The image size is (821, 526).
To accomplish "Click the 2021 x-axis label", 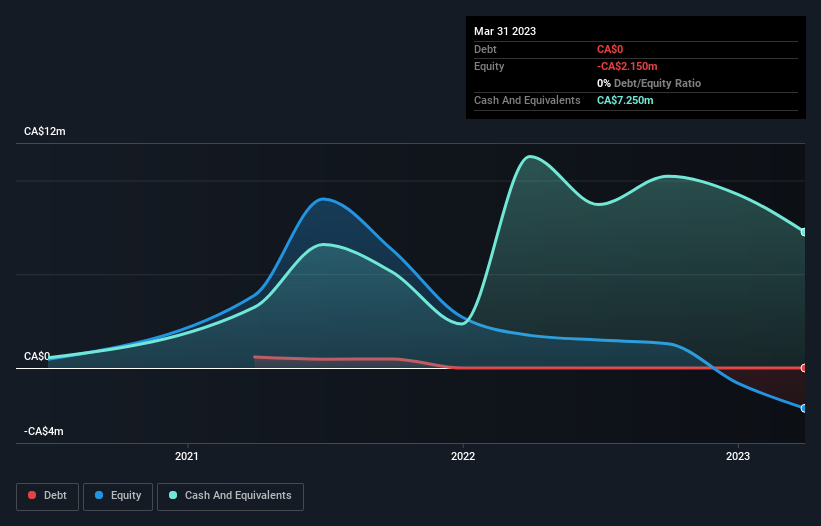I will (187, 456).
